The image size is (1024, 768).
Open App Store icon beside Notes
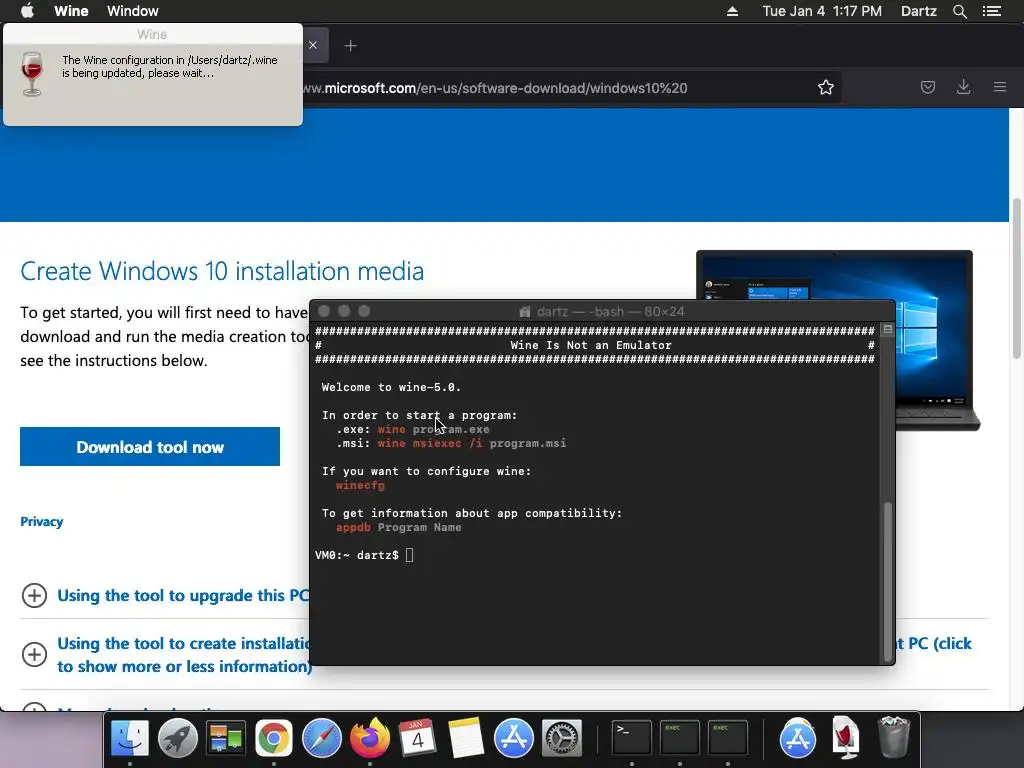pyautogui.click(x=513, y=738)
